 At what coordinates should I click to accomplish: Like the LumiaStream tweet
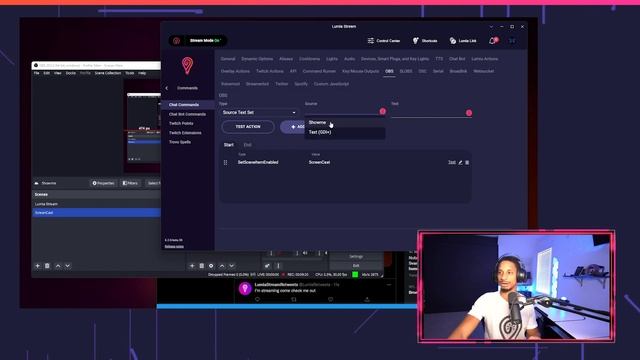(x=330, y=300)
